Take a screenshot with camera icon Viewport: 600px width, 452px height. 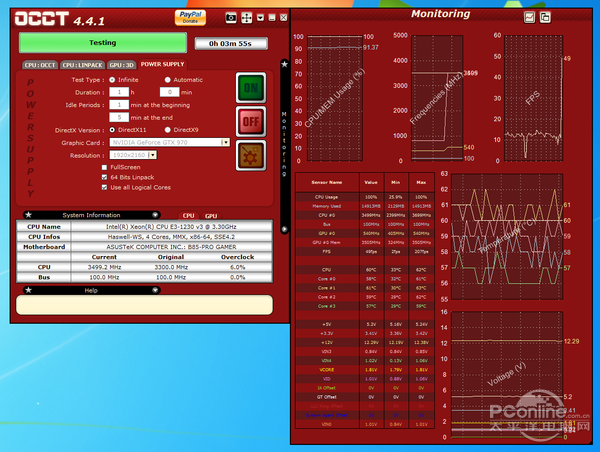click(231, 17)
